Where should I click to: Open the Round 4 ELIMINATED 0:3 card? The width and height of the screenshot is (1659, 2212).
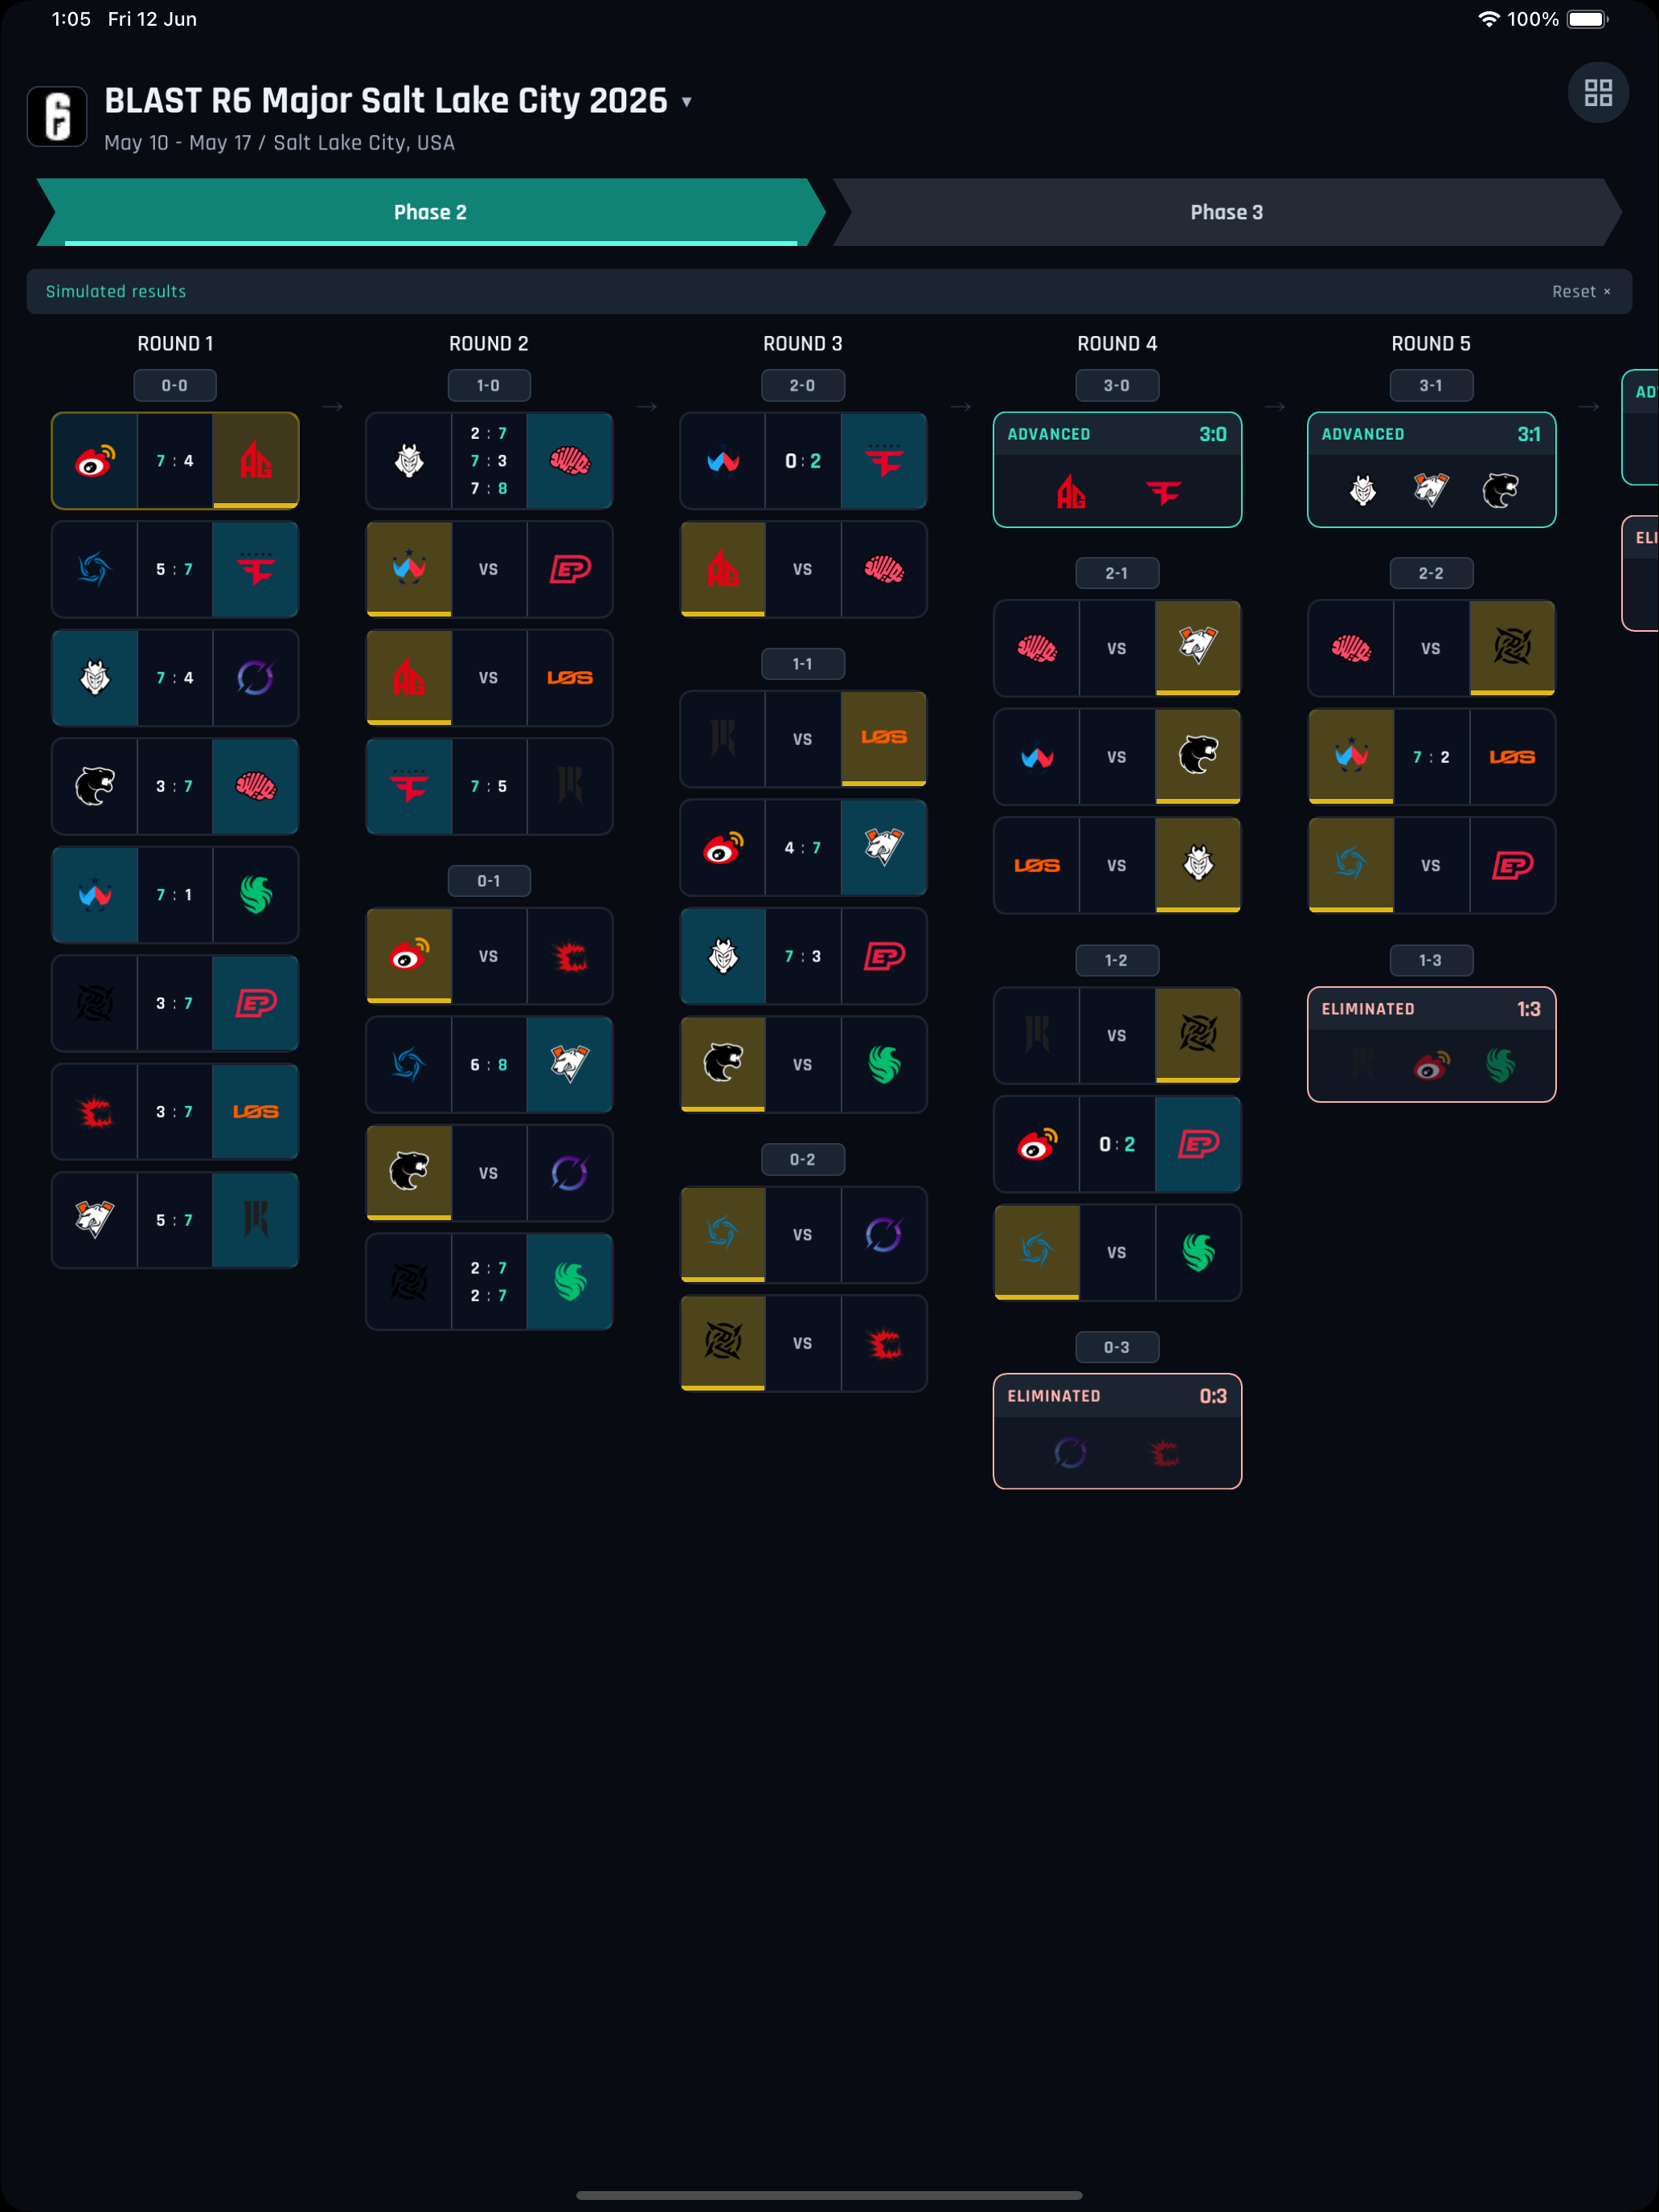point(1117,1432)
